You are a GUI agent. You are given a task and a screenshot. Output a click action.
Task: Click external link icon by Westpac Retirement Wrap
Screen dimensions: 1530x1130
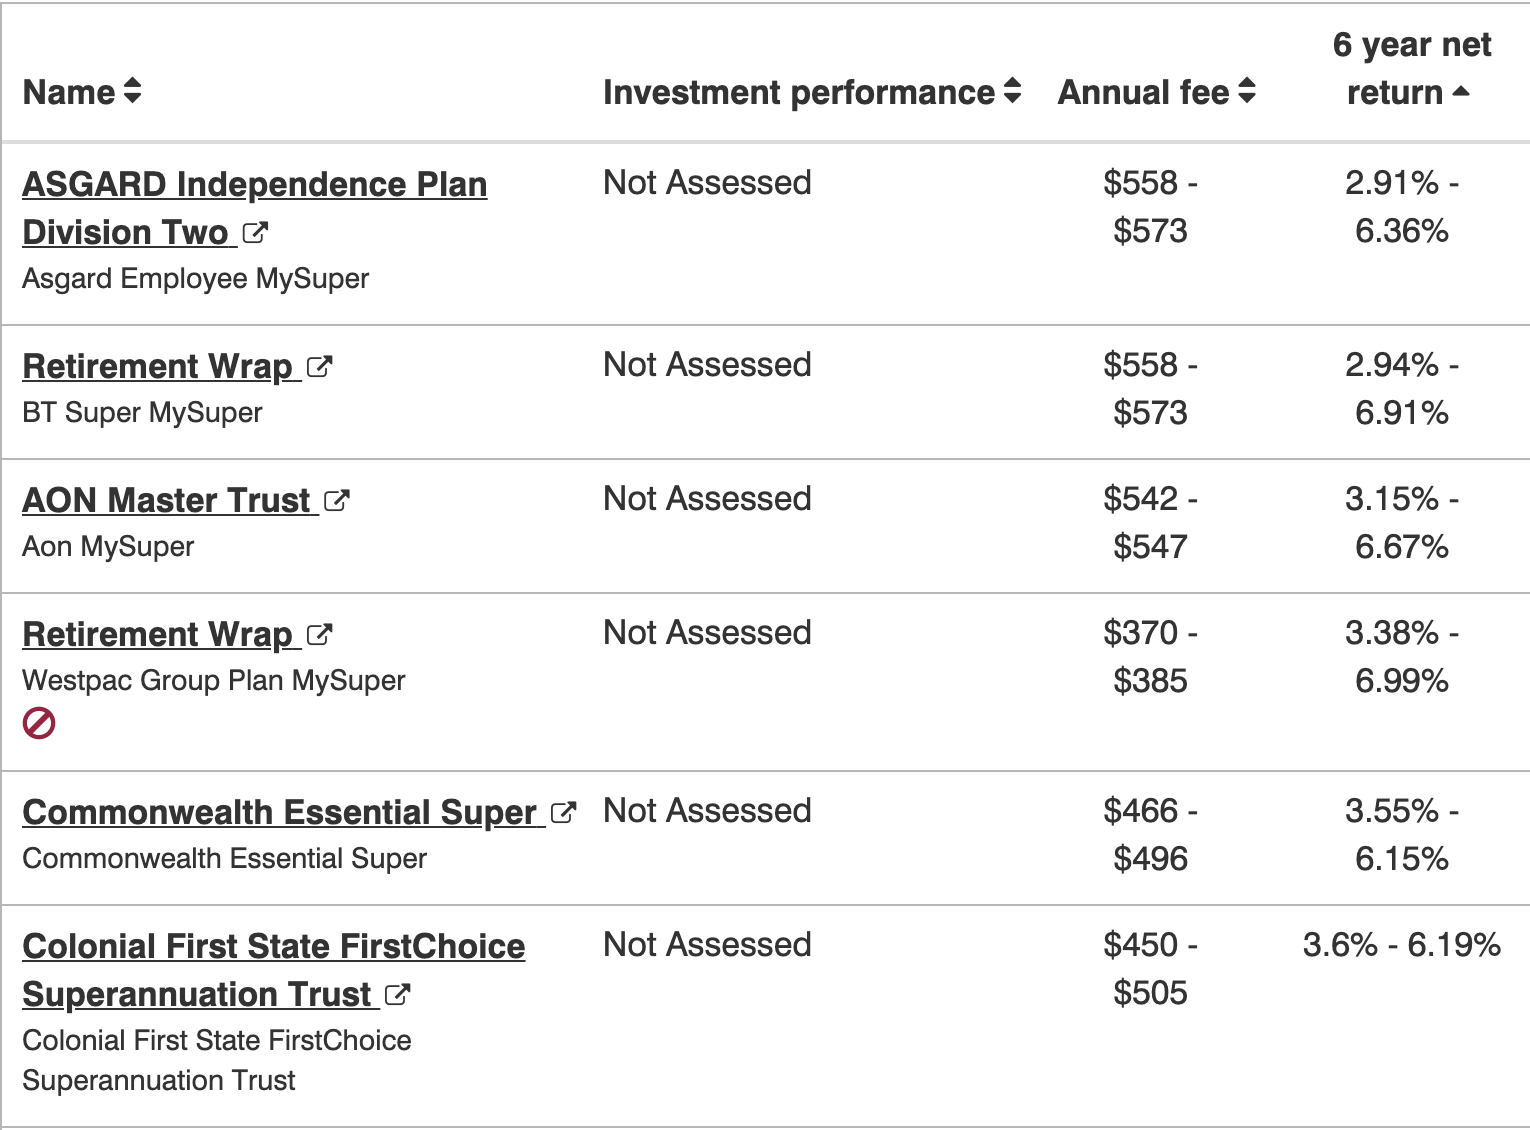pos(319,635)
